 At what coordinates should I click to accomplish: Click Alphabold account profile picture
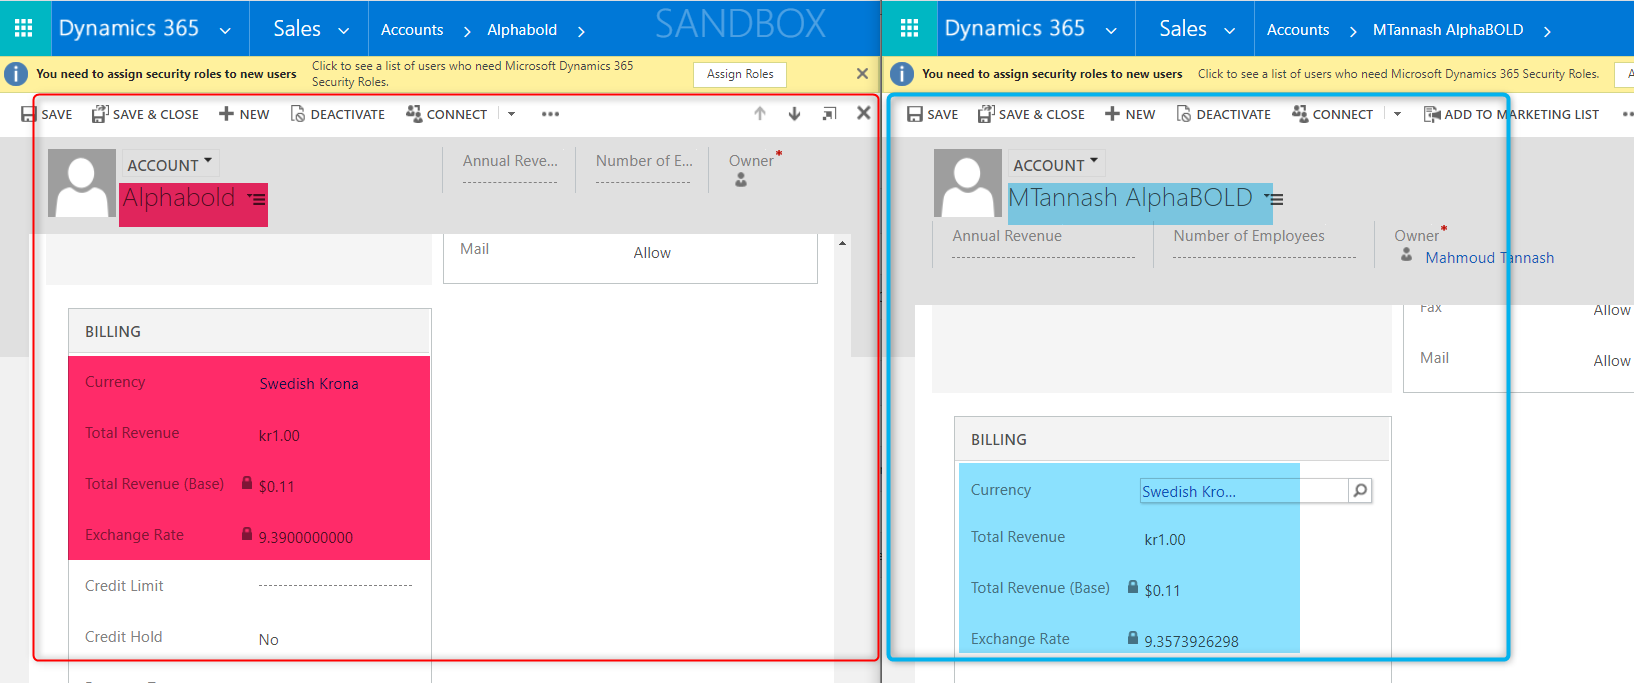point(82,183)
